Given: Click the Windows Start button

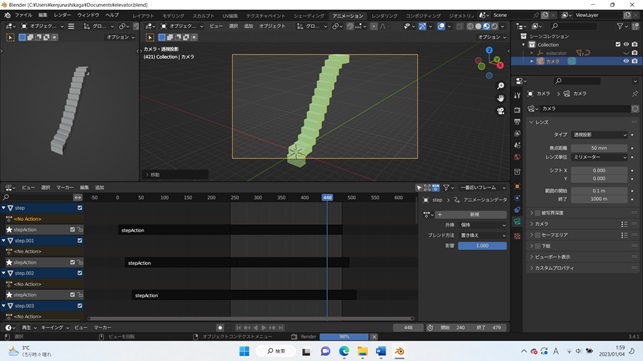Looking at the screenshot, I should (244, 351).
